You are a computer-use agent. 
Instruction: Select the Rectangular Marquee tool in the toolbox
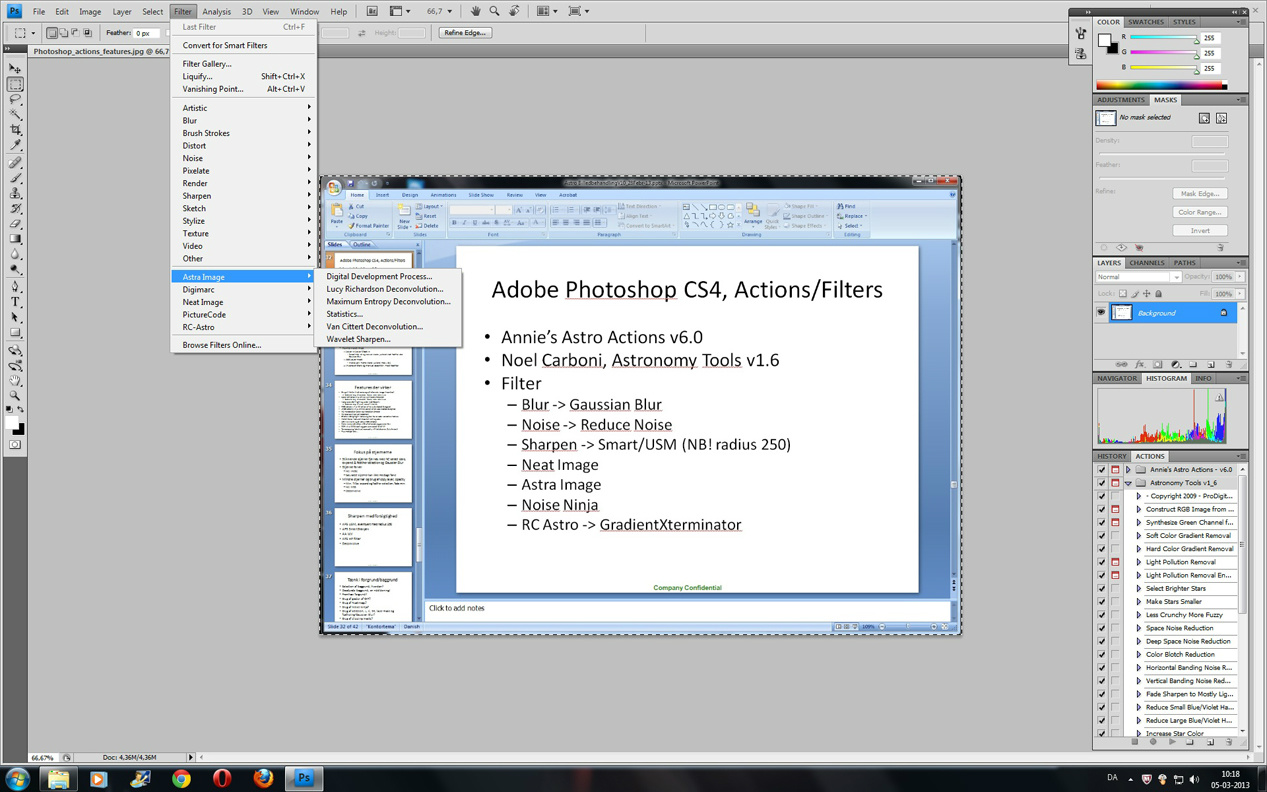pos(15,85)
